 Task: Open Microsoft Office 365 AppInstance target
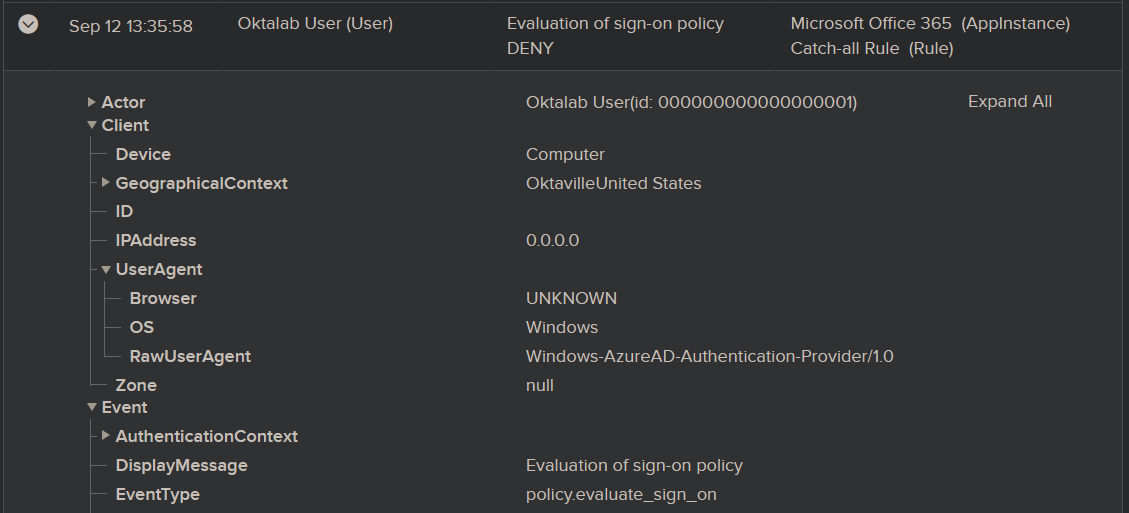929,24
